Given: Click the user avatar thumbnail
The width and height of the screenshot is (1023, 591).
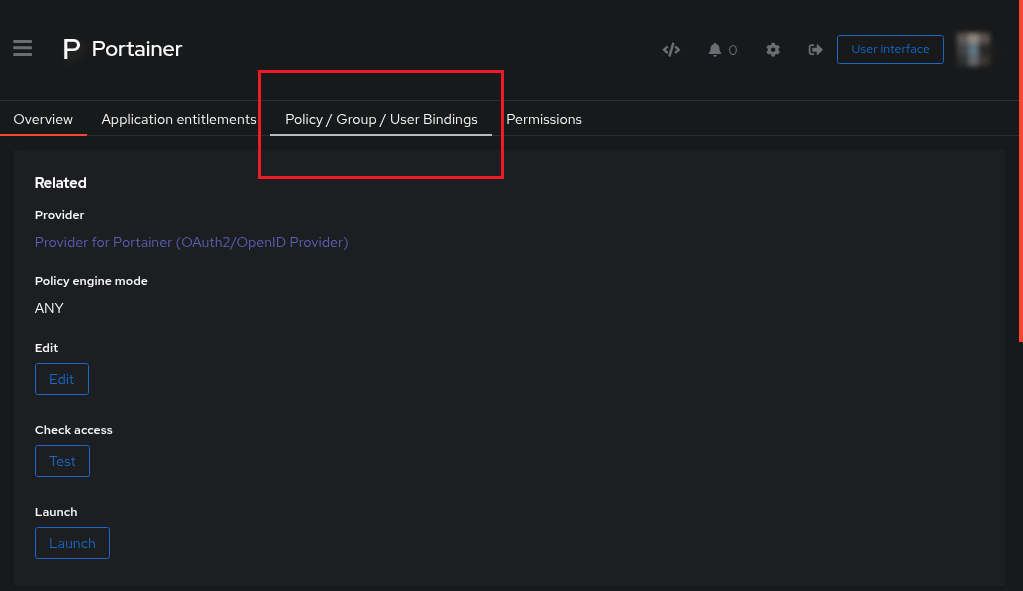Looking at the screenshot, I should click(973, 49).
